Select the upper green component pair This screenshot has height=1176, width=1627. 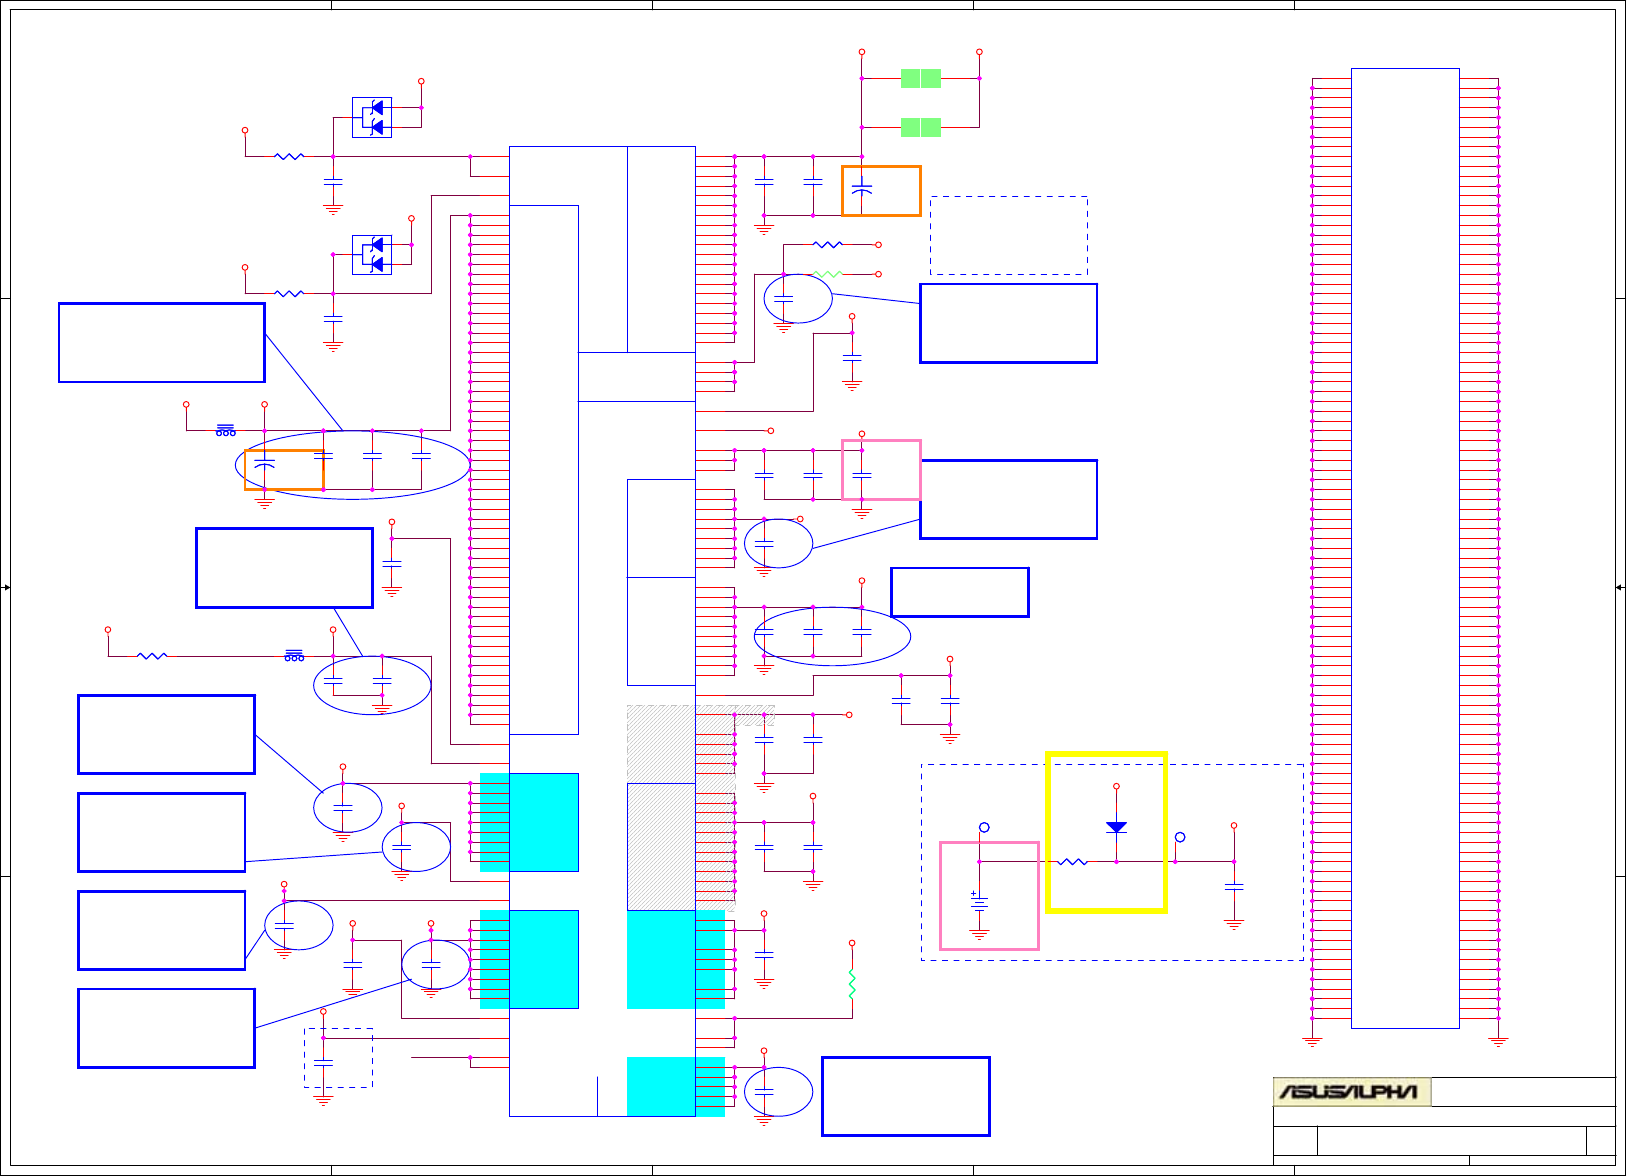(921, 78)
